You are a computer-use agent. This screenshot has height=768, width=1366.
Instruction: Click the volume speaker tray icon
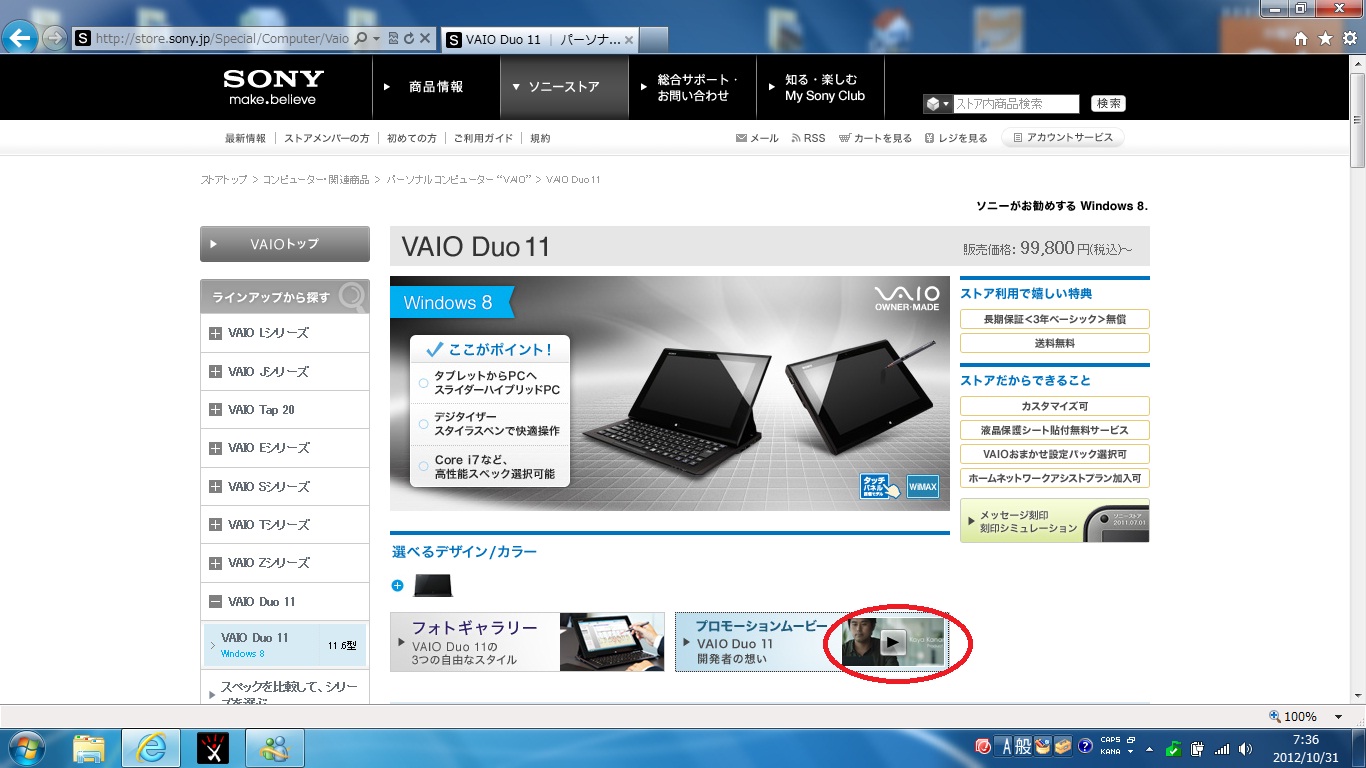(1245, 748)
